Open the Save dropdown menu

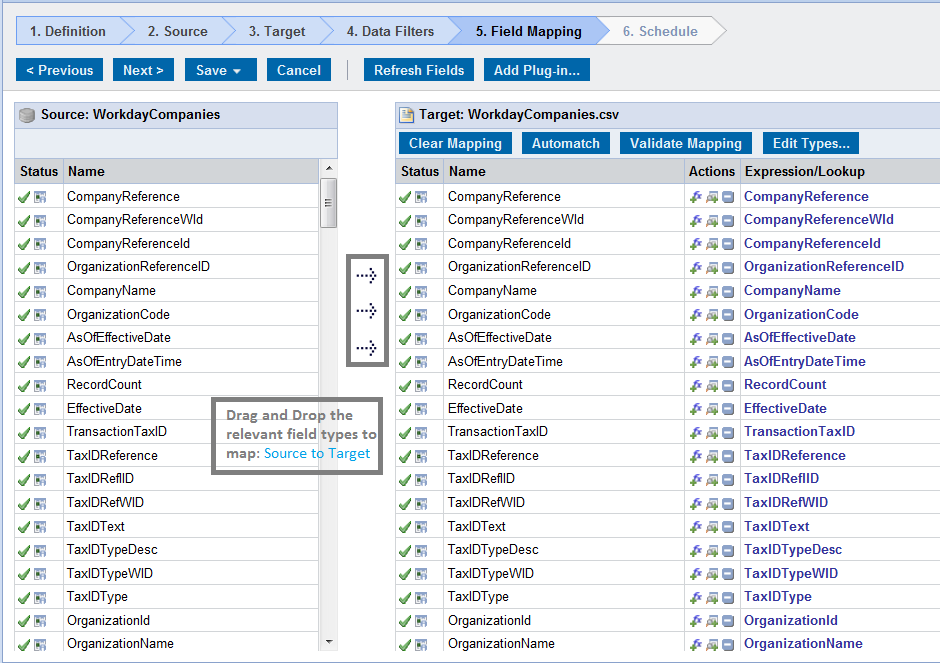(x=221, y=70)
